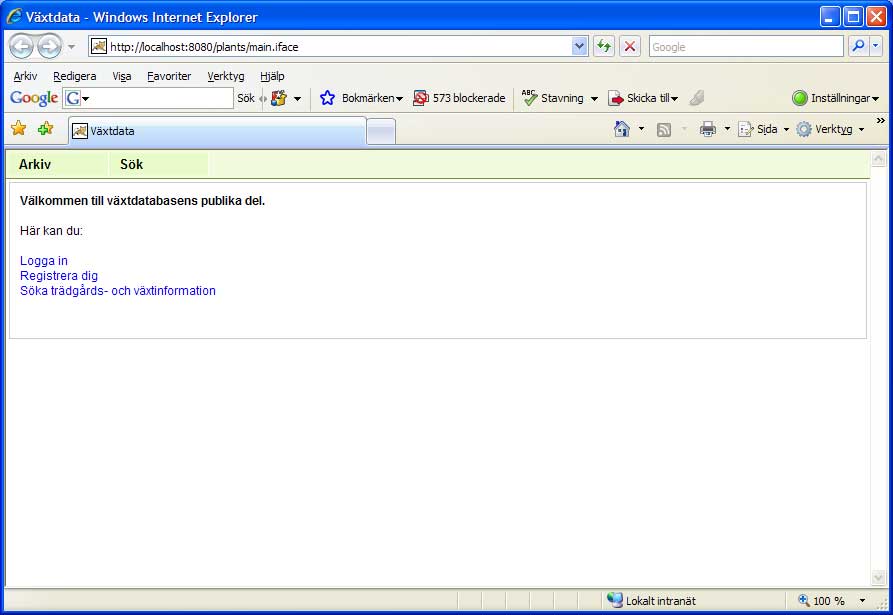
Task: Click the browser Back arrow button
Action: click(x=21, y=46)
